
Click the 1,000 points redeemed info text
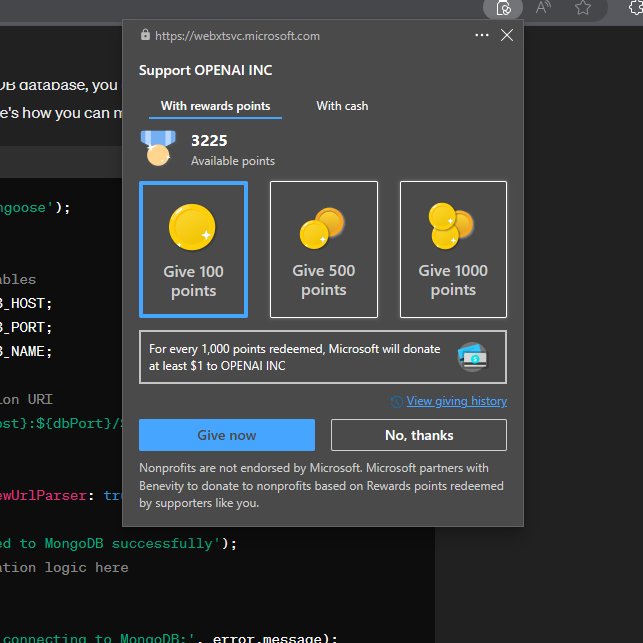pyautogui.click(x=294, y=357)
